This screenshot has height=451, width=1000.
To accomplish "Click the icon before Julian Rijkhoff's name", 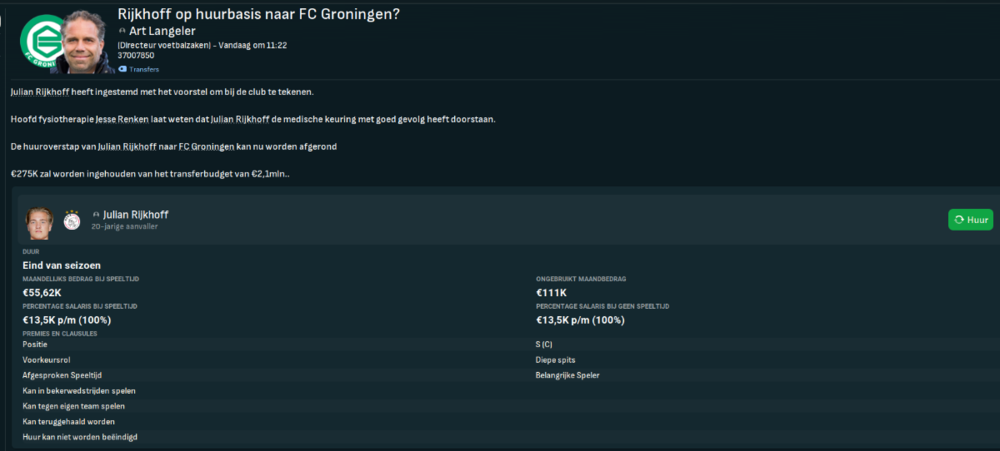I will [96, 215].
